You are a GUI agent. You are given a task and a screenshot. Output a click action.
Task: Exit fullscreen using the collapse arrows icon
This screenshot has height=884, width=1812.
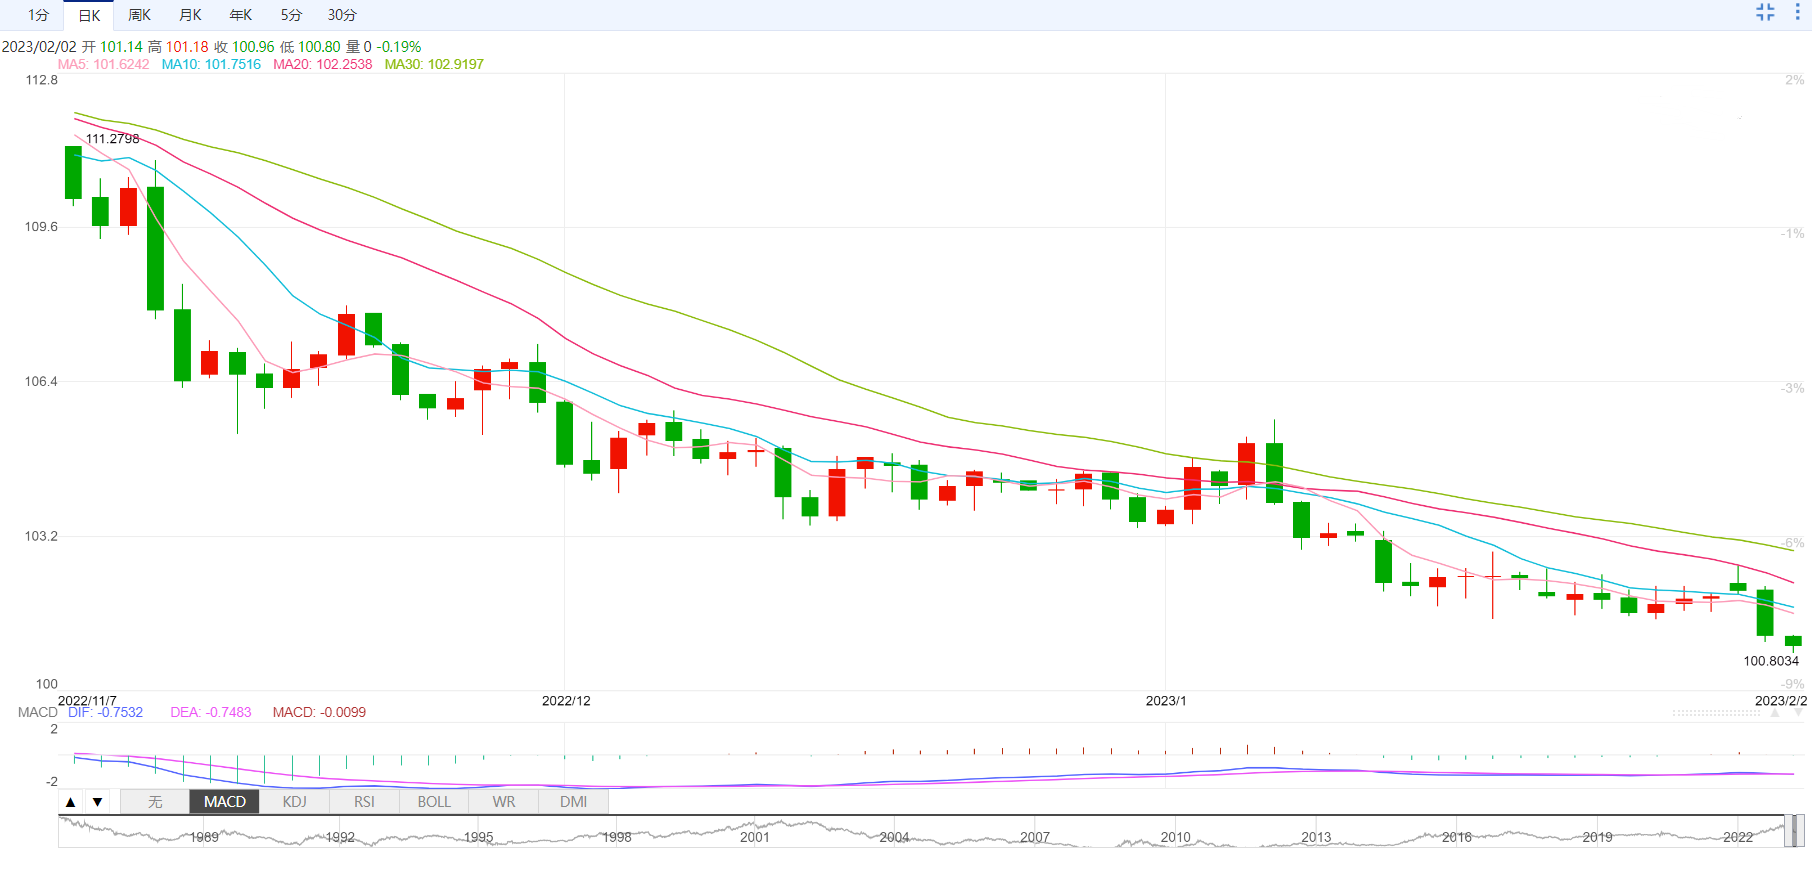coord(1765,12)
